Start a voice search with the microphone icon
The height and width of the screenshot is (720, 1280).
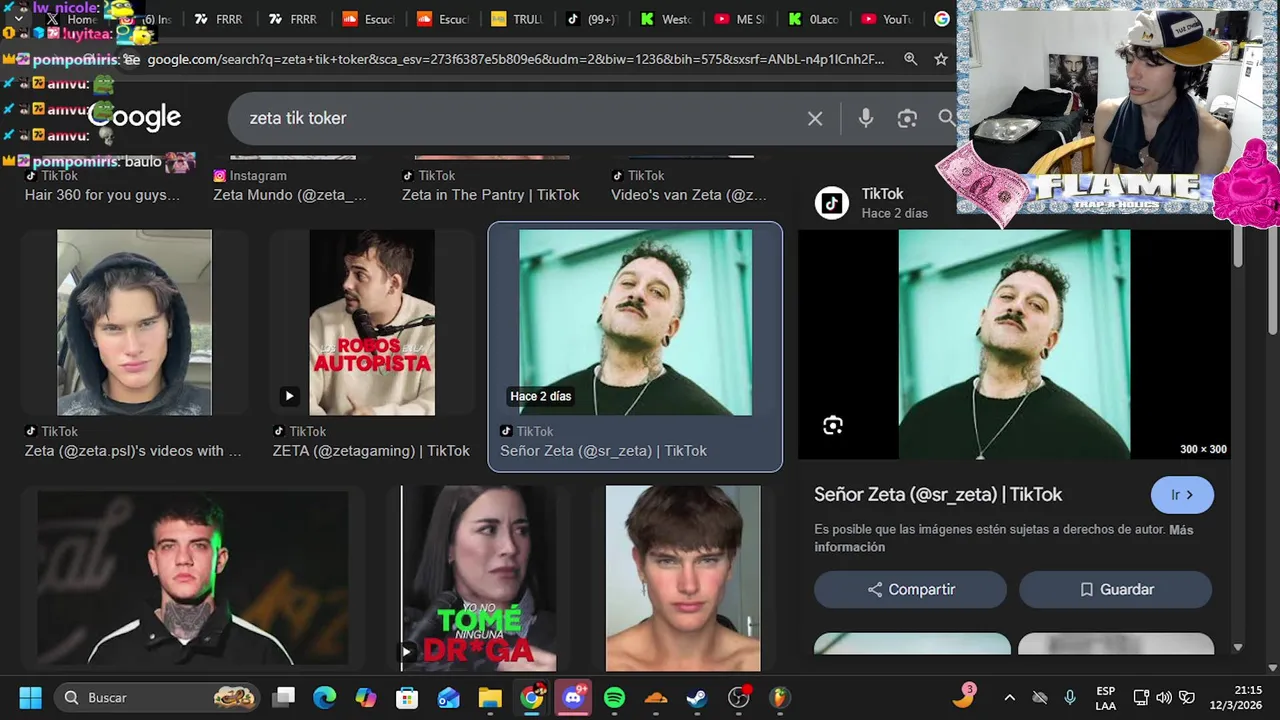pyautogui.click(x=866, y=118)
